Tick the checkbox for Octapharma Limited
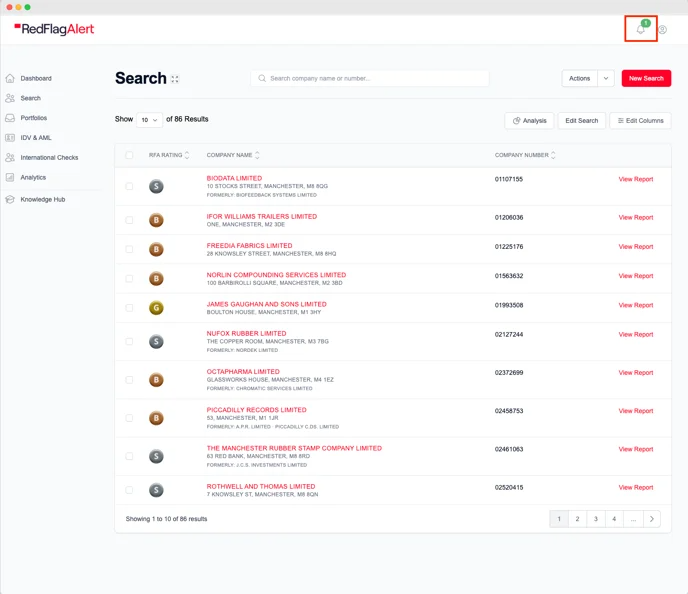The width and height of the screenshot is (688, 594). click(x=129, y=380)
